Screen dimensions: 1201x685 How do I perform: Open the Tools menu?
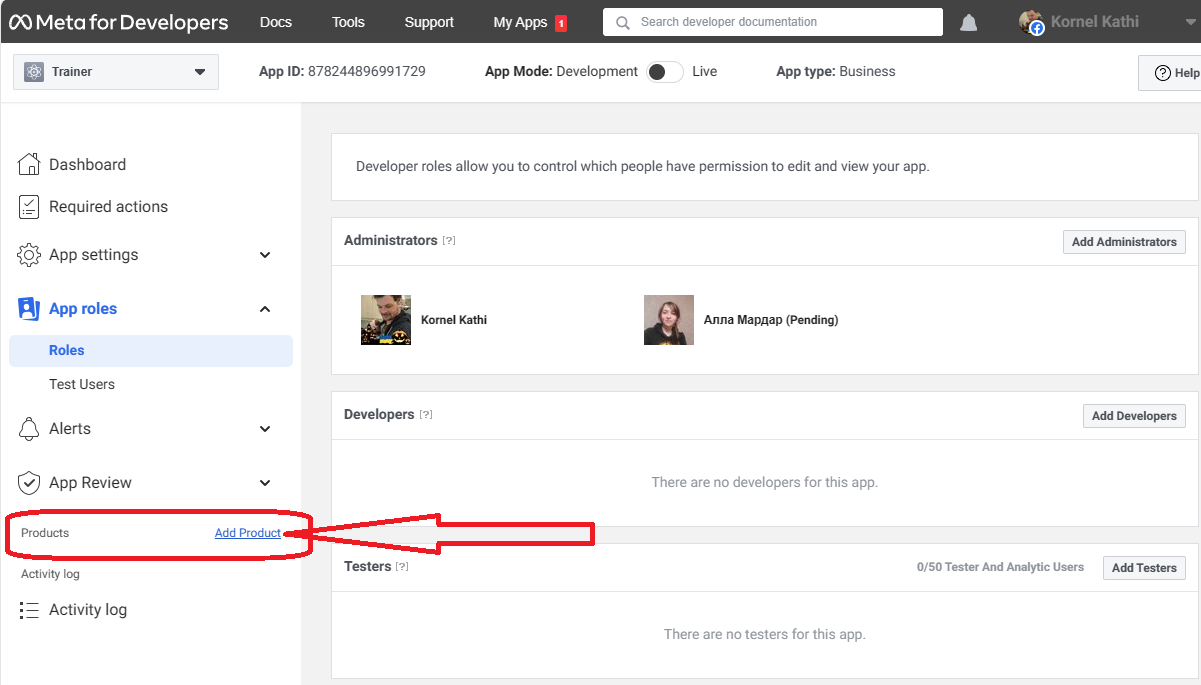[x=348, y=22]
